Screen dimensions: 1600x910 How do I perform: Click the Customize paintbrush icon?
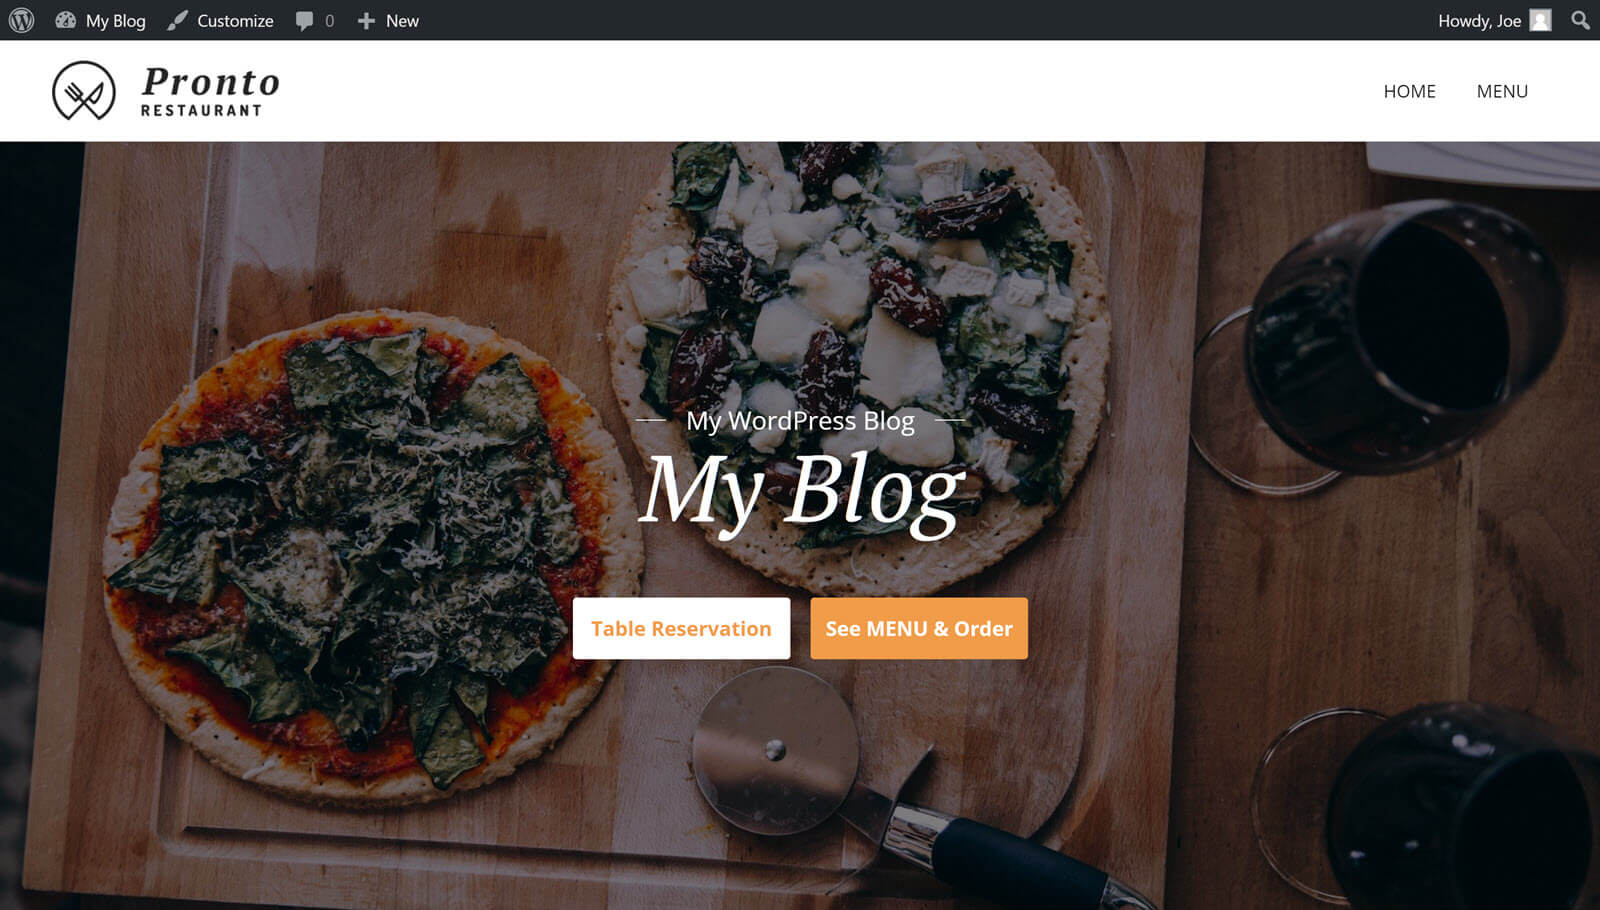pyautogui.click(x=177, y=20)
